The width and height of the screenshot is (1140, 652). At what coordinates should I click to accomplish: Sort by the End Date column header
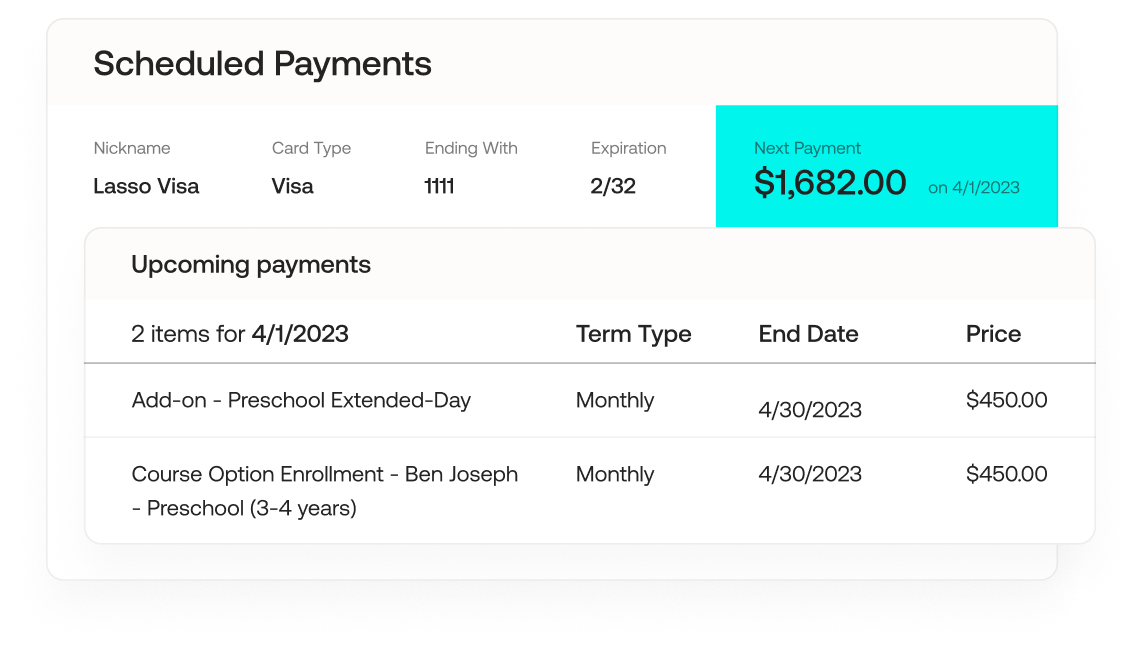pos(808,334)
